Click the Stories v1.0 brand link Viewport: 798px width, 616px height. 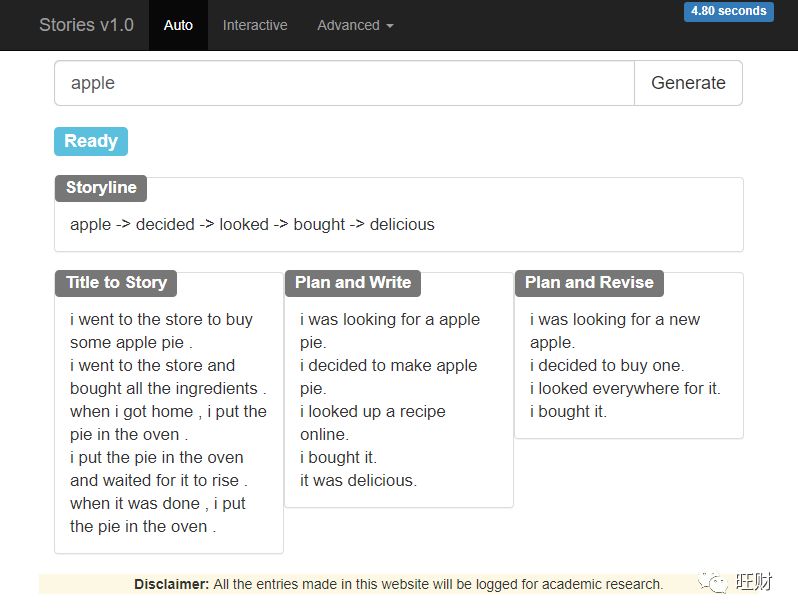pyautogui.click(x=86, y=25)
